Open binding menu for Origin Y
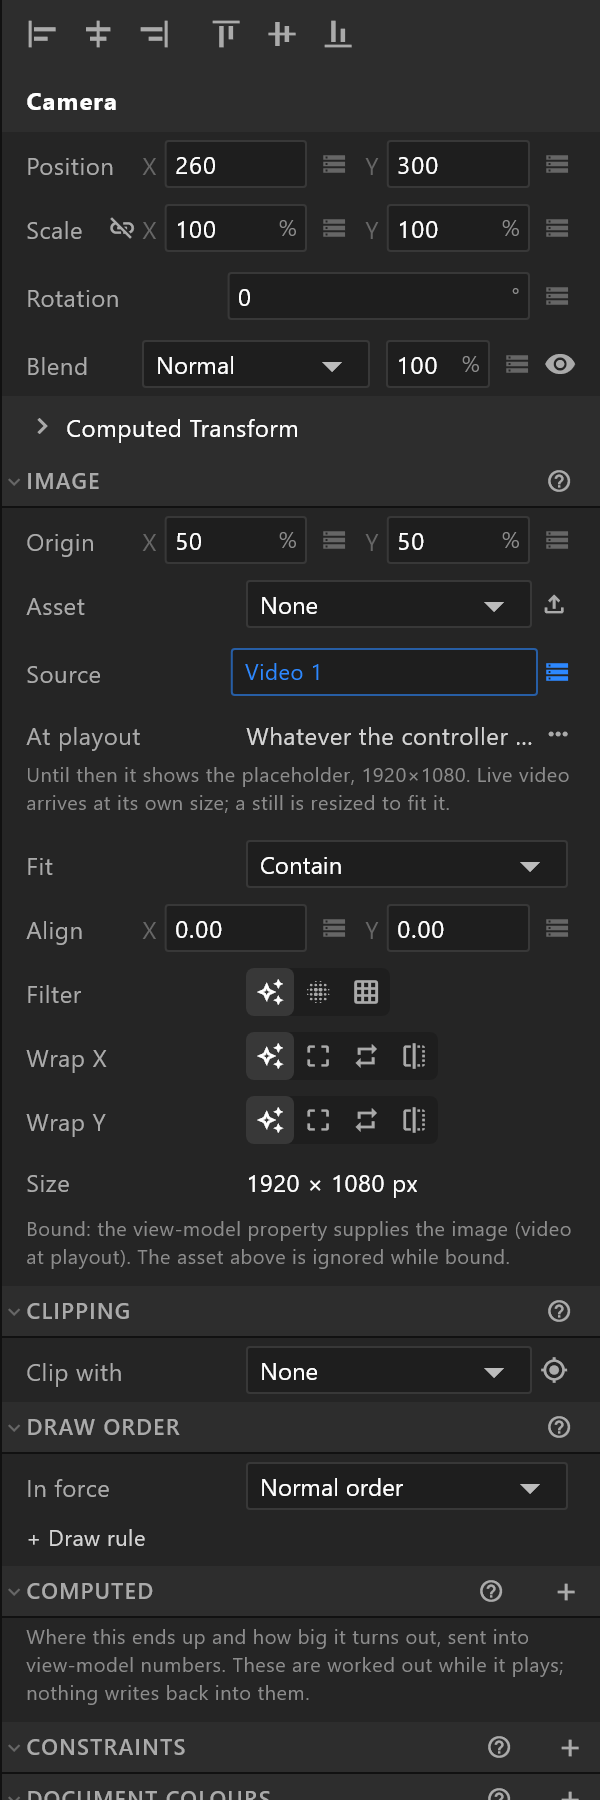Viewport: 600px width, 1800px height. tap(557, 540)
